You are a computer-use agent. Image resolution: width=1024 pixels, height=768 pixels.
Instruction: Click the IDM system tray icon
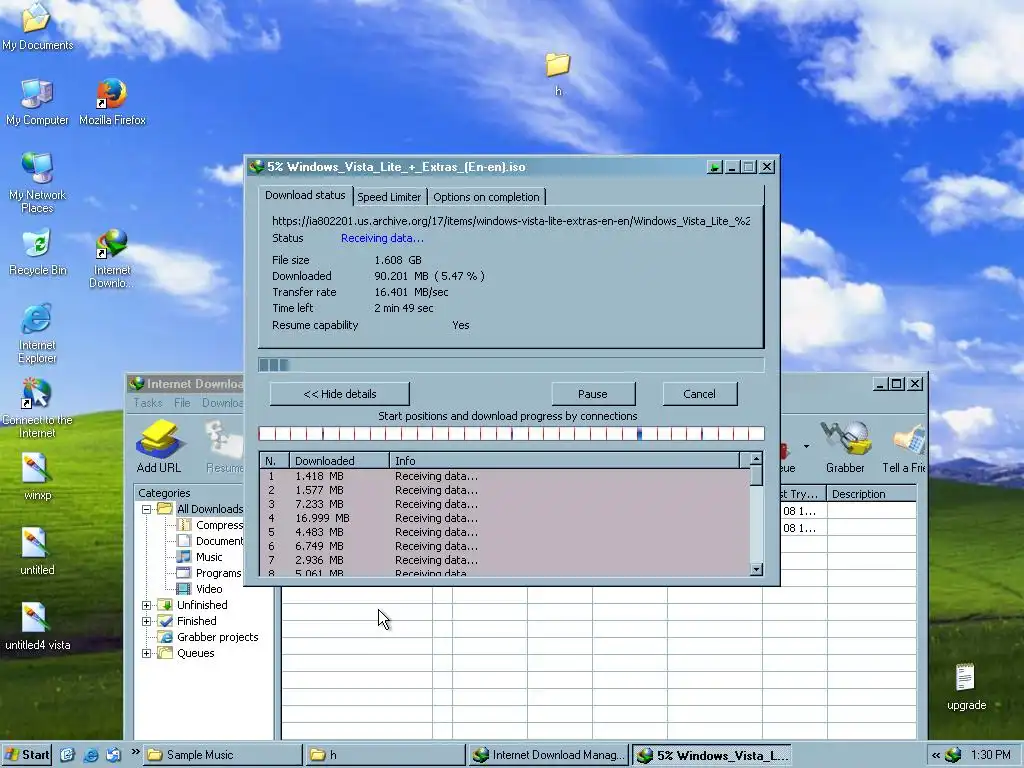953,755
